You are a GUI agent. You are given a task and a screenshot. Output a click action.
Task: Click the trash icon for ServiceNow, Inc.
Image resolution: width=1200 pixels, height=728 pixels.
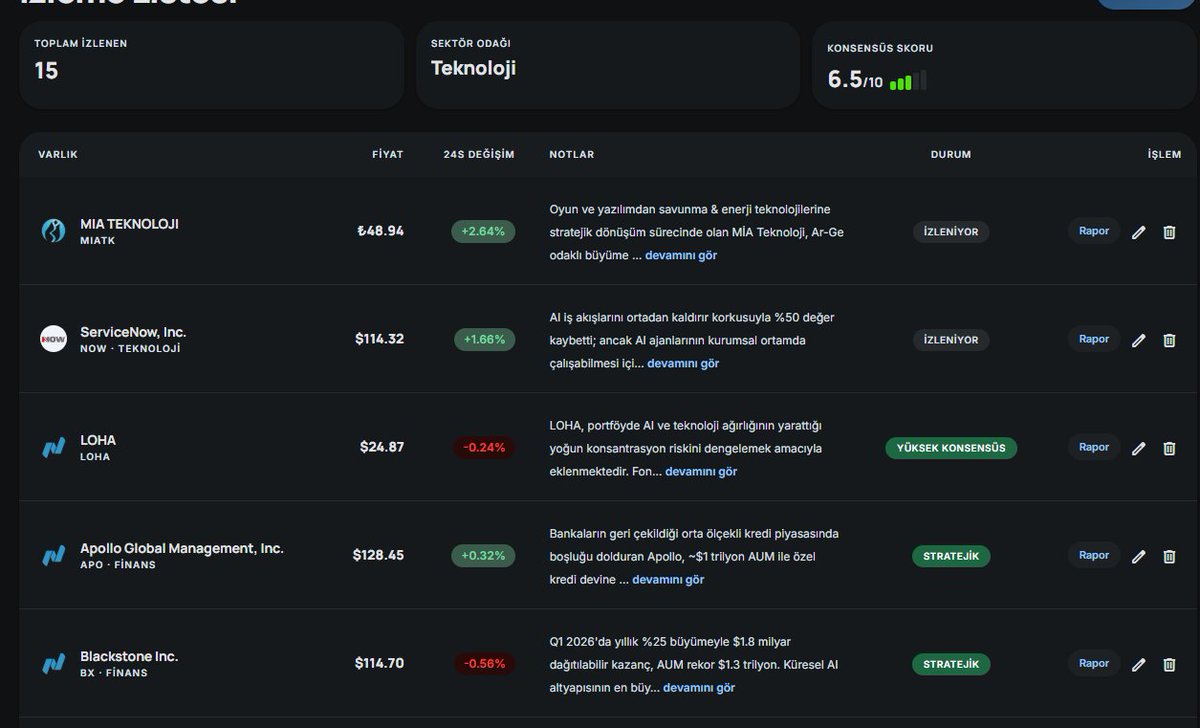pos(1169,340)
